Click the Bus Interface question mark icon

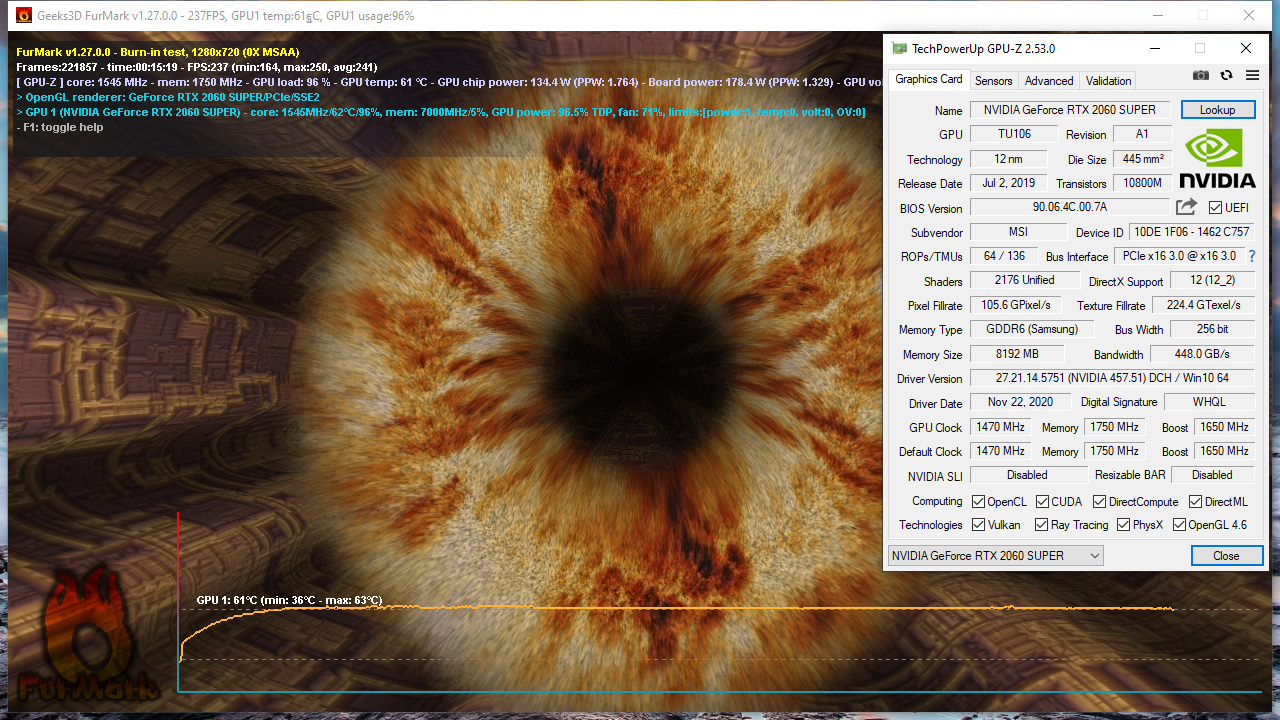(1252, 256)
